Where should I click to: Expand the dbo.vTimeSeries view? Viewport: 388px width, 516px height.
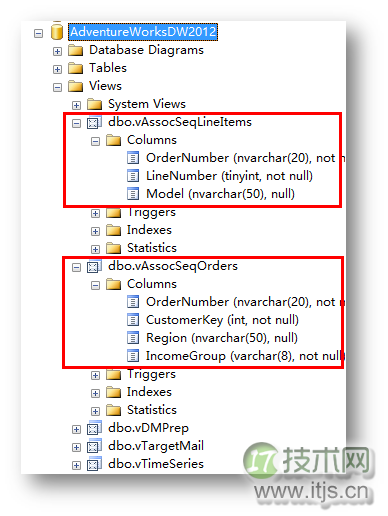76,465
